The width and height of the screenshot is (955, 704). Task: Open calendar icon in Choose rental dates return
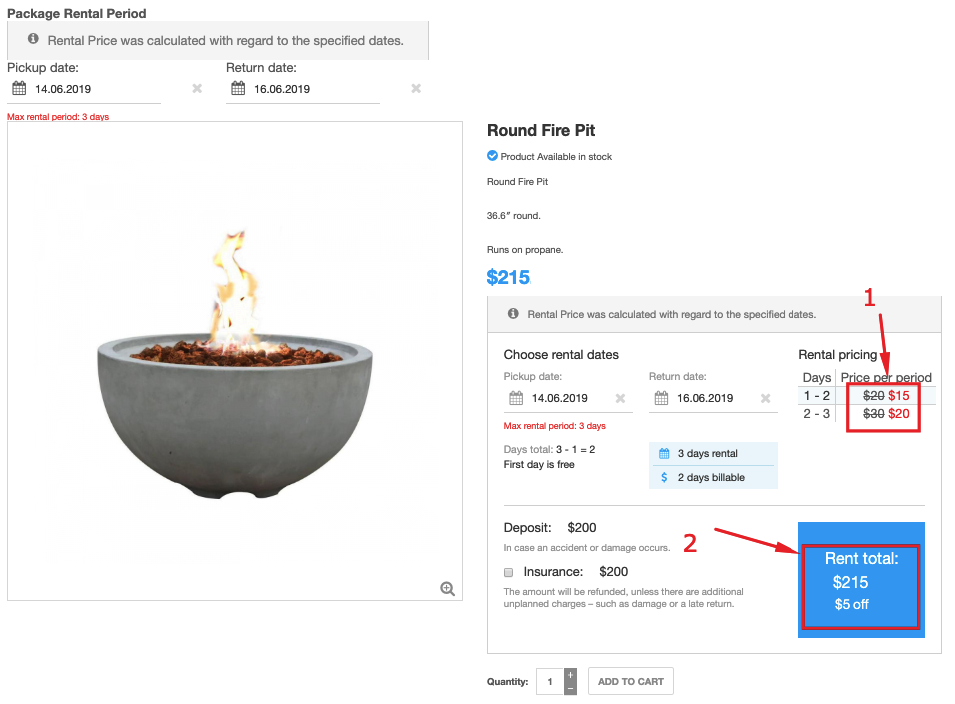661,398
